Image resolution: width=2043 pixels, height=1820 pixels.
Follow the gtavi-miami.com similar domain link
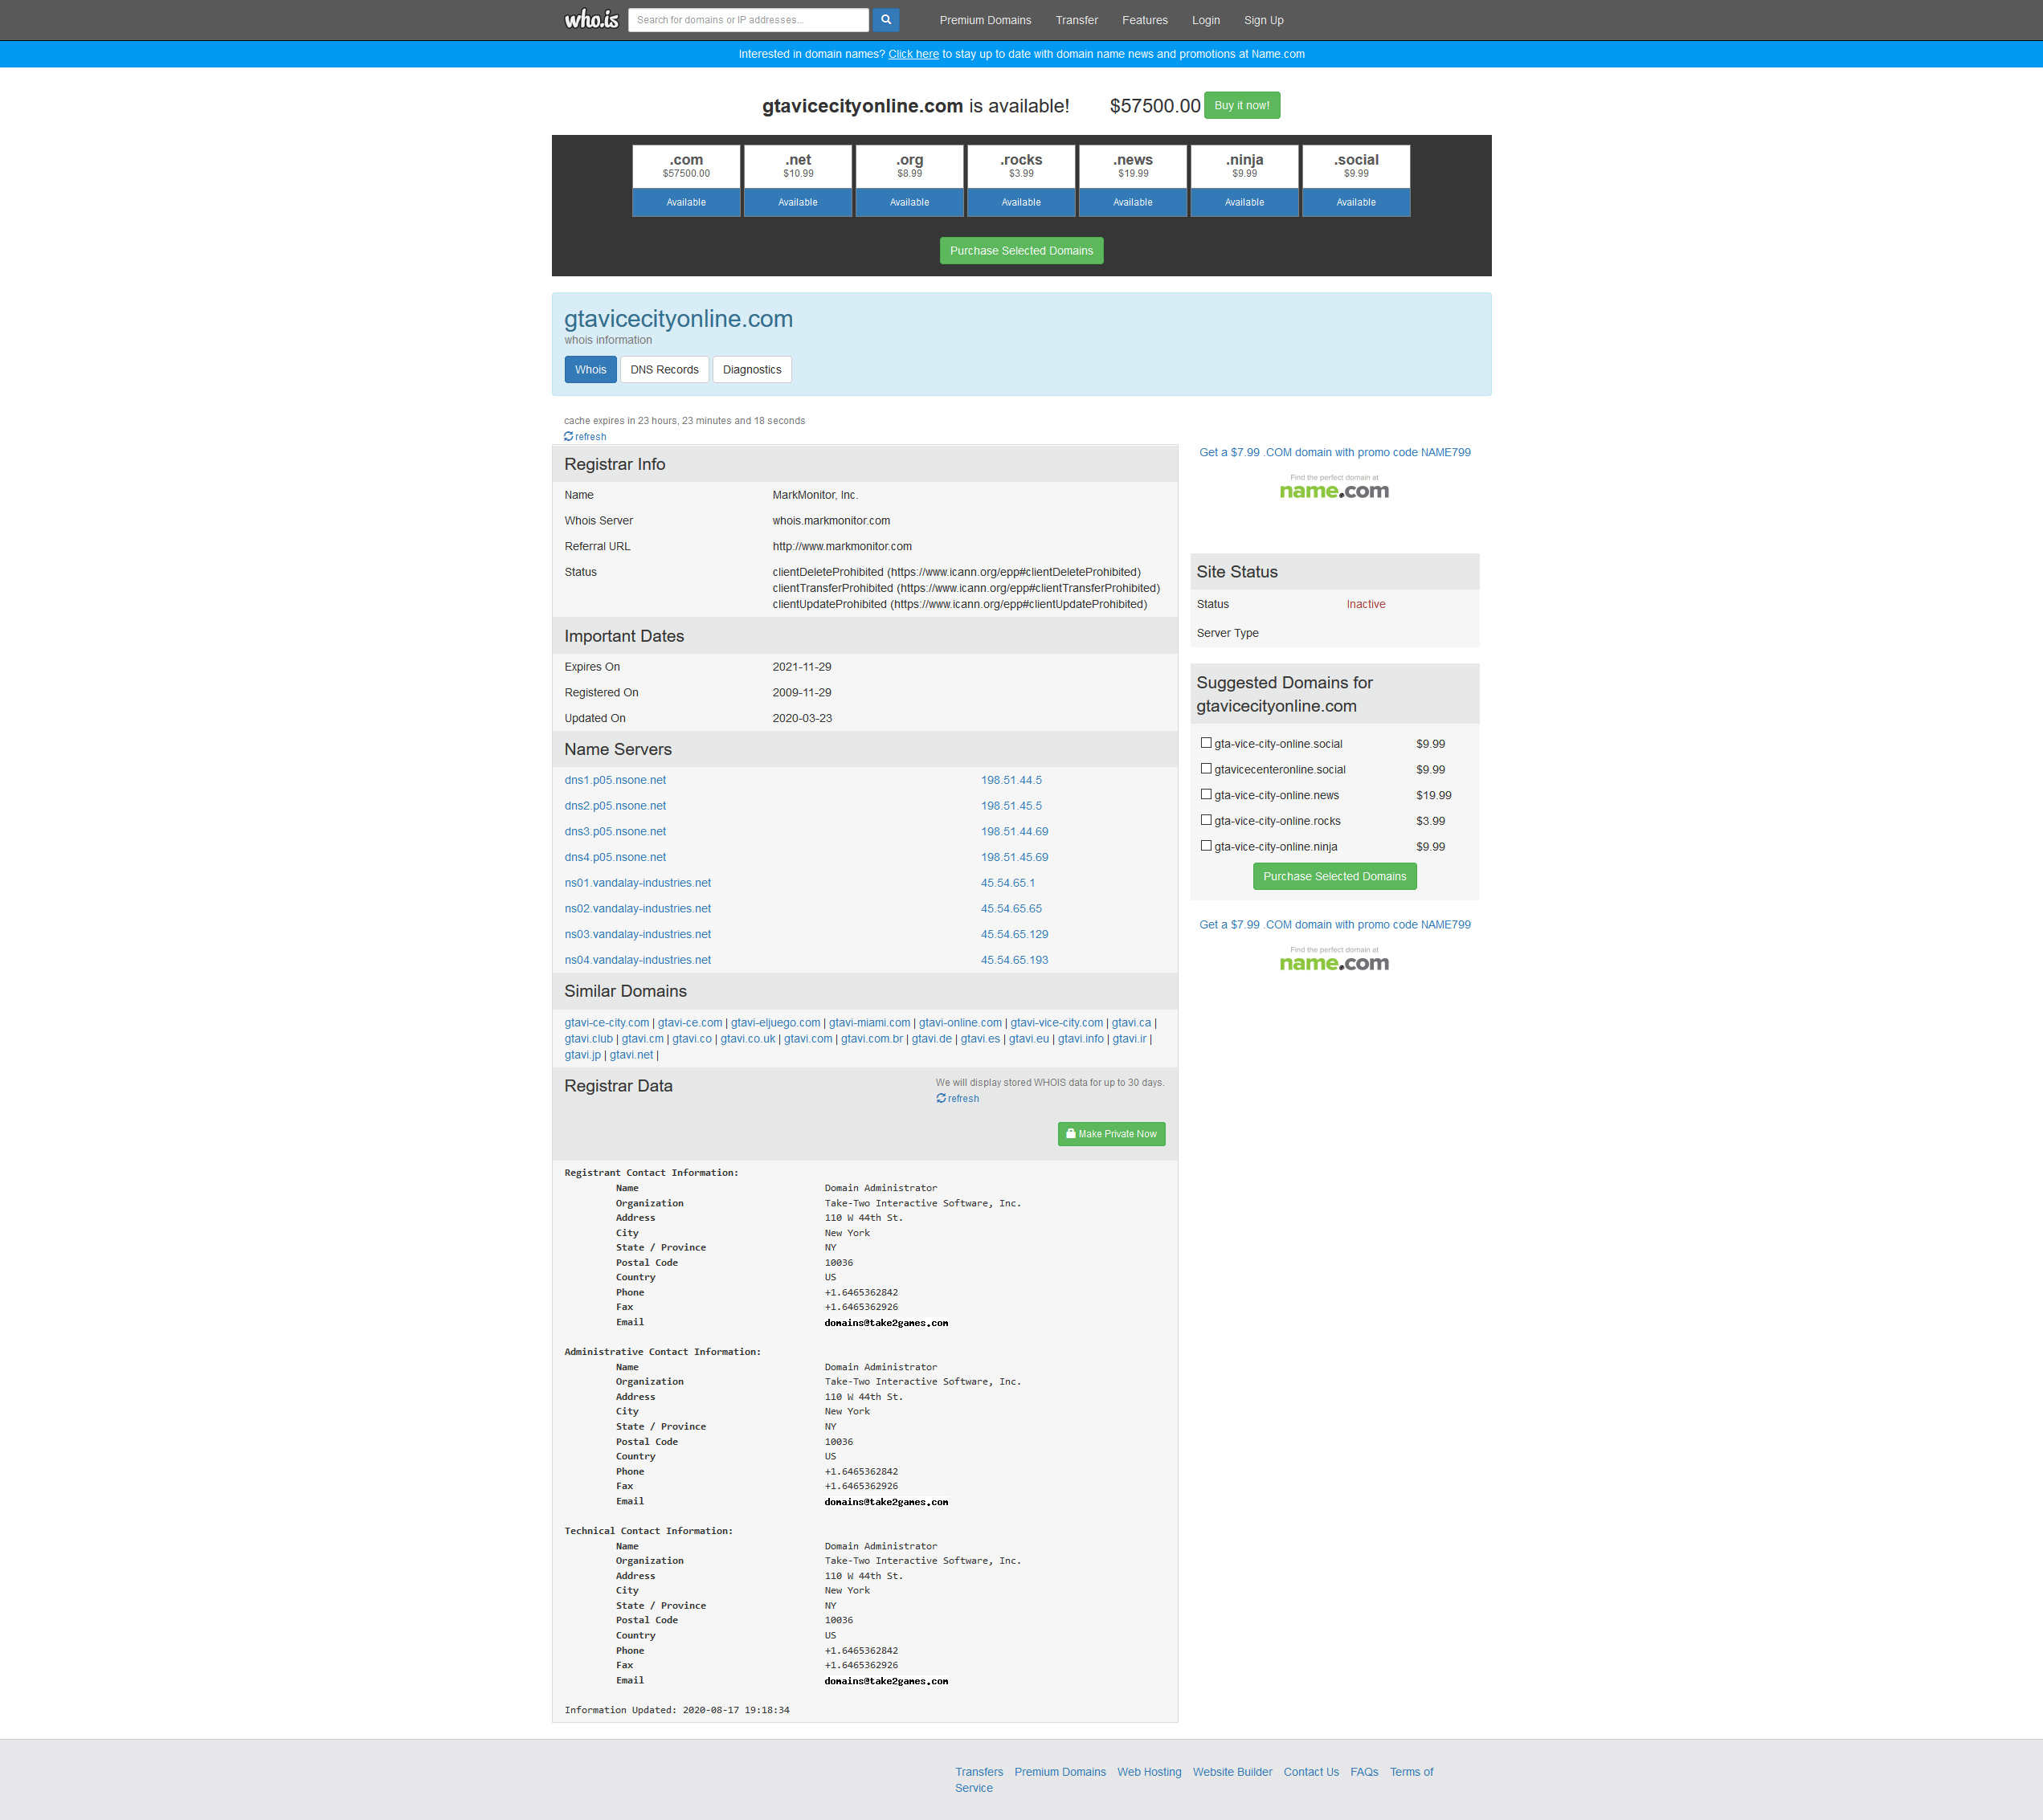pos(869,1023)
